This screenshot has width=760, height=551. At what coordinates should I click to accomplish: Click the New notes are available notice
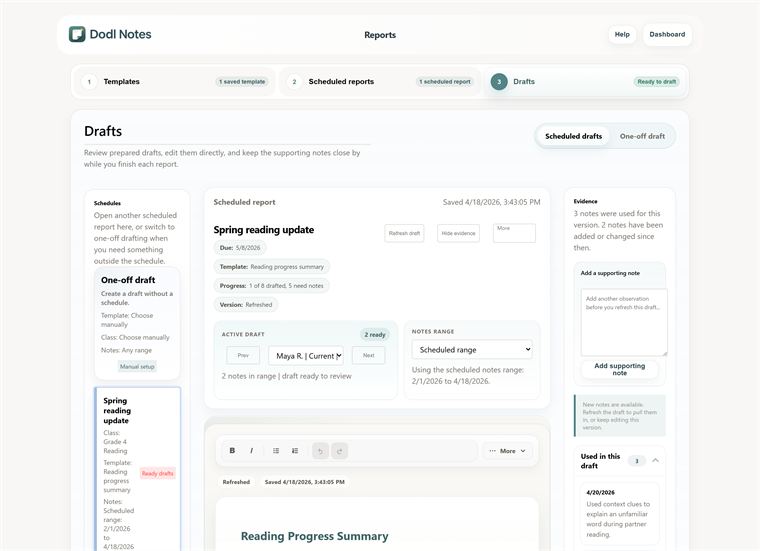click(x=620, y=415)
